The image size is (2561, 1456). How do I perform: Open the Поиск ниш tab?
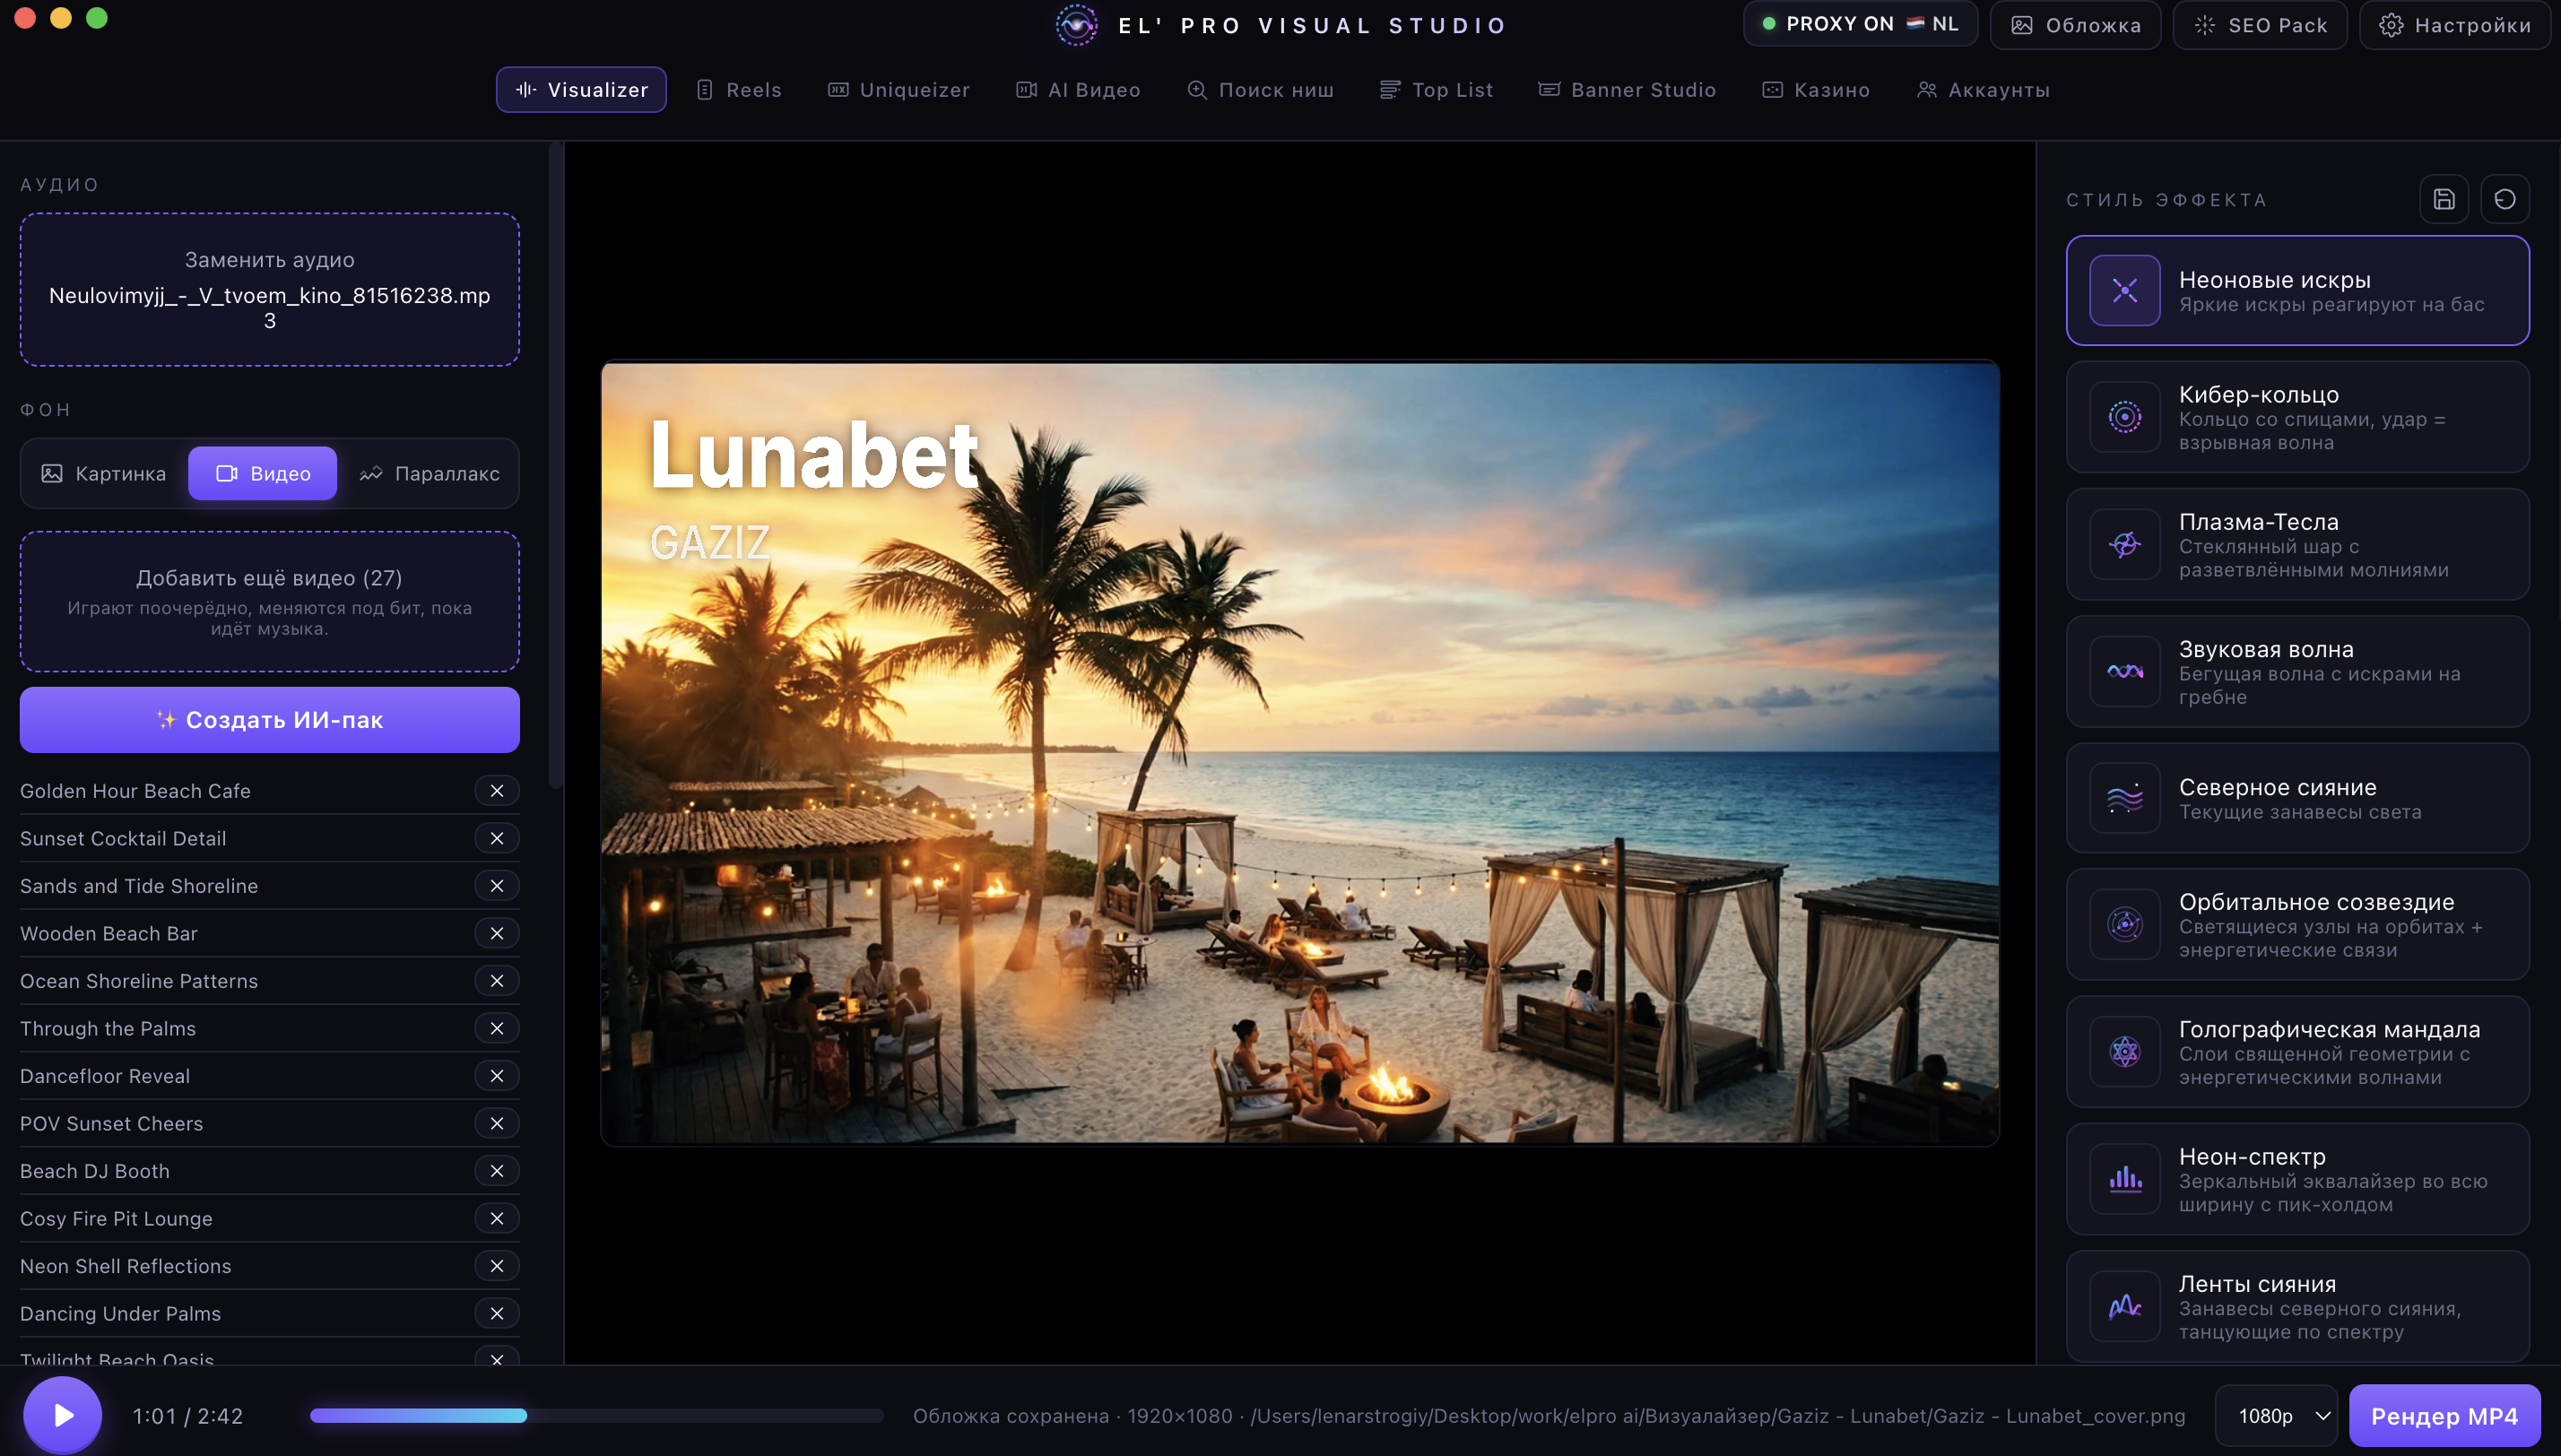1260,90
